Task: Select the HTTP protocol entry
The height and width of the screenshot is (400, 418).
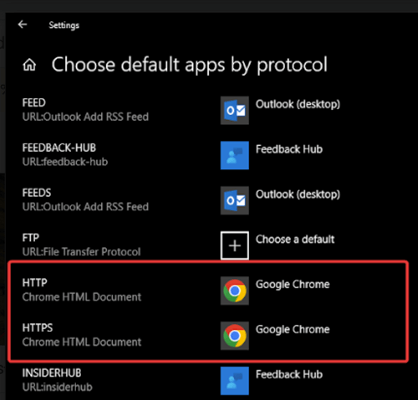Action: 82,290
